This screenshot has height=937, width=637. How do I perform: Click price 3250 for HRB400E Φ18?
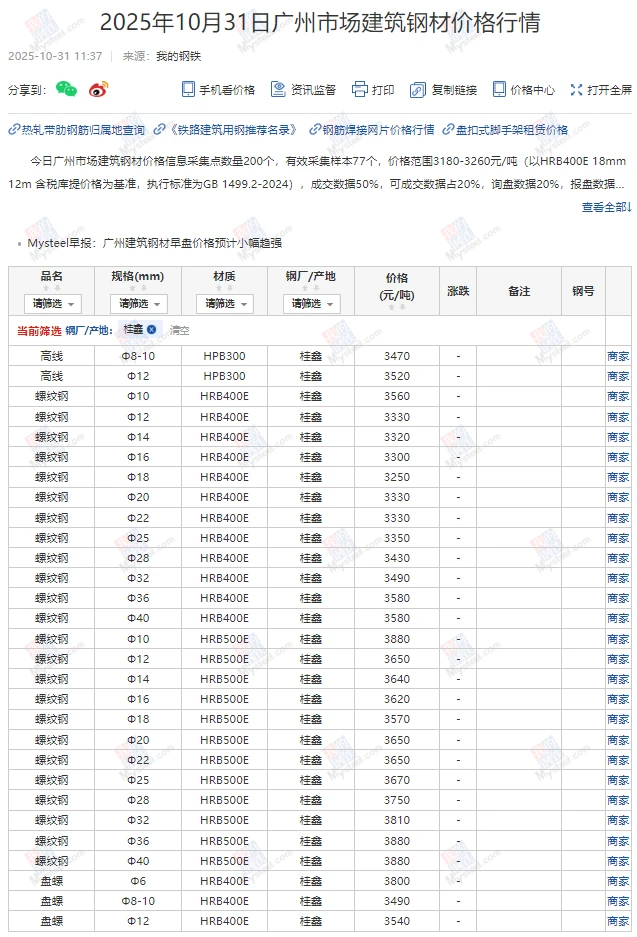397,477
